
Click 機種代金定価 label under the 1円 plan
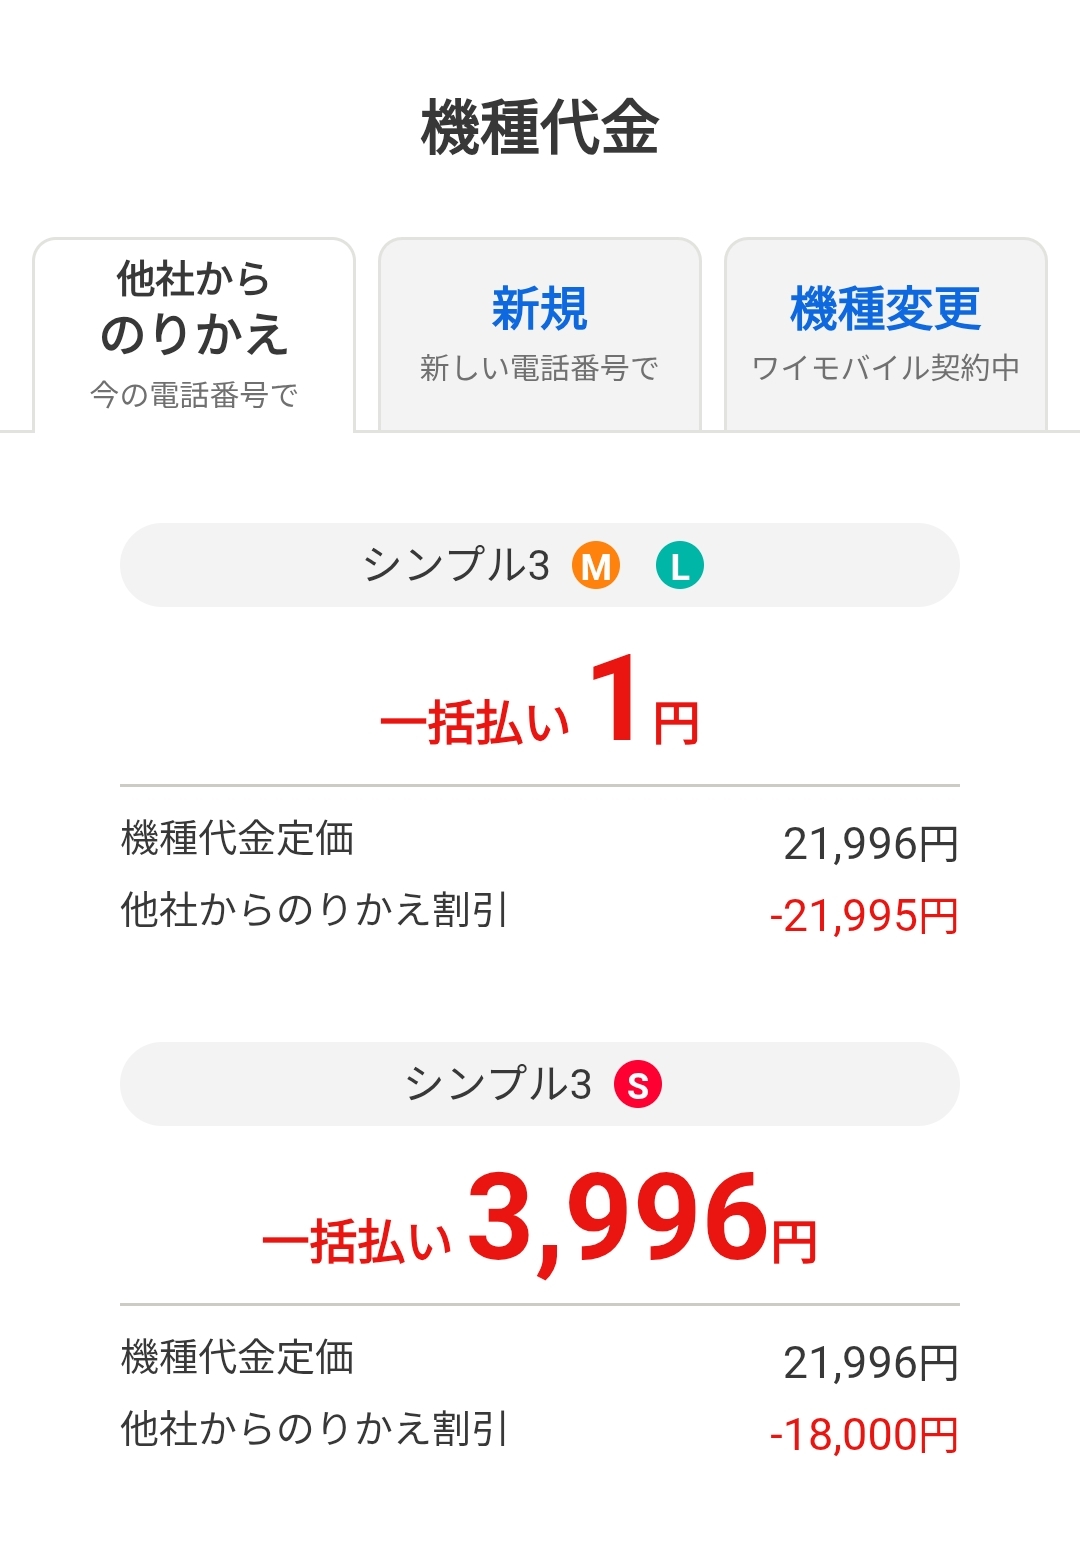coord(237,838)
